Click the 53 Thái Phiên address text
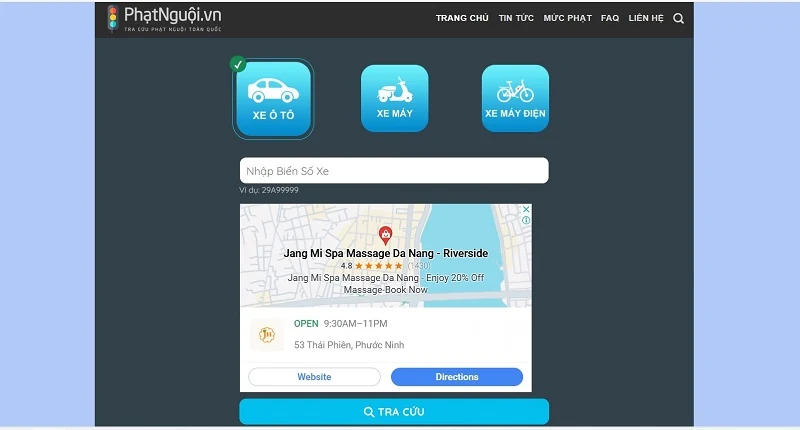Viewport: 800px width, 430px height. 349,345
